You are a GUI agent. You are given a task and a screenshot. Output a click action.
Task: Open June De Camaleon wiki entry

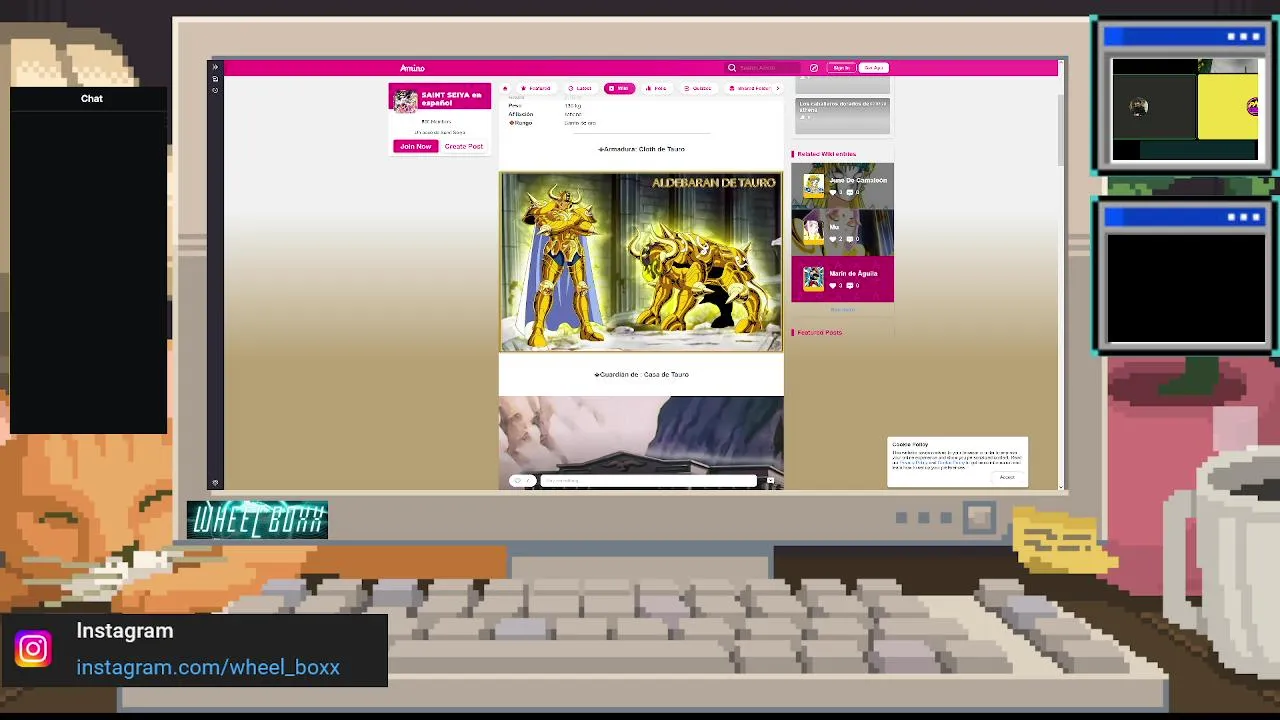842,186
